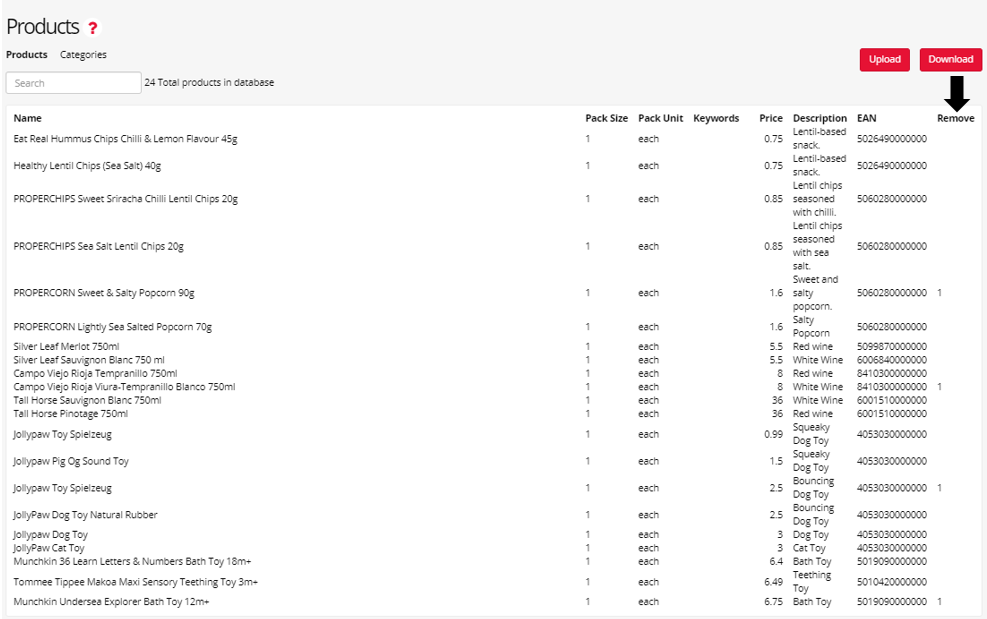Click price 6.75 of Munchkin Undersea Explorer

[x=774, y=602]
